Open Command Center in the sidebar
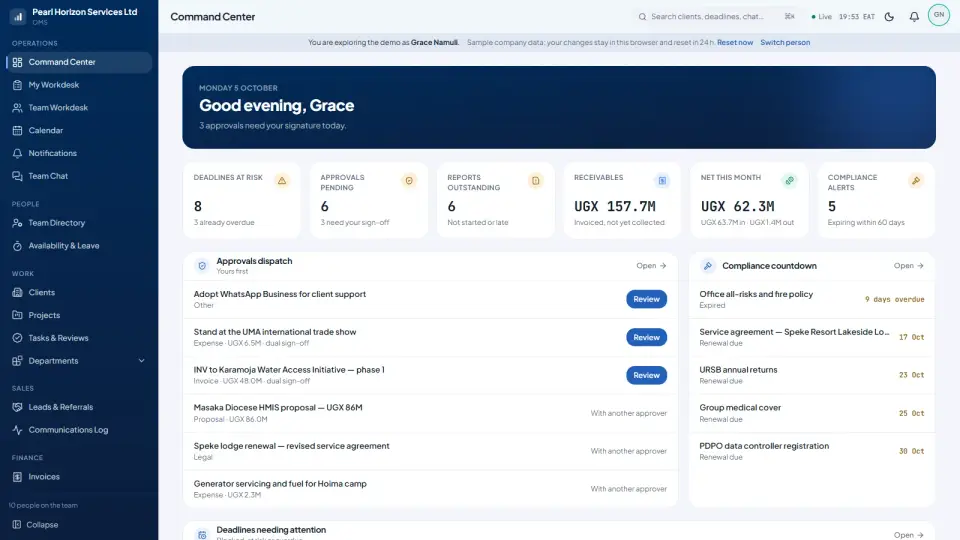This screenshot has width=960, height=540. (x=79, y=62)
